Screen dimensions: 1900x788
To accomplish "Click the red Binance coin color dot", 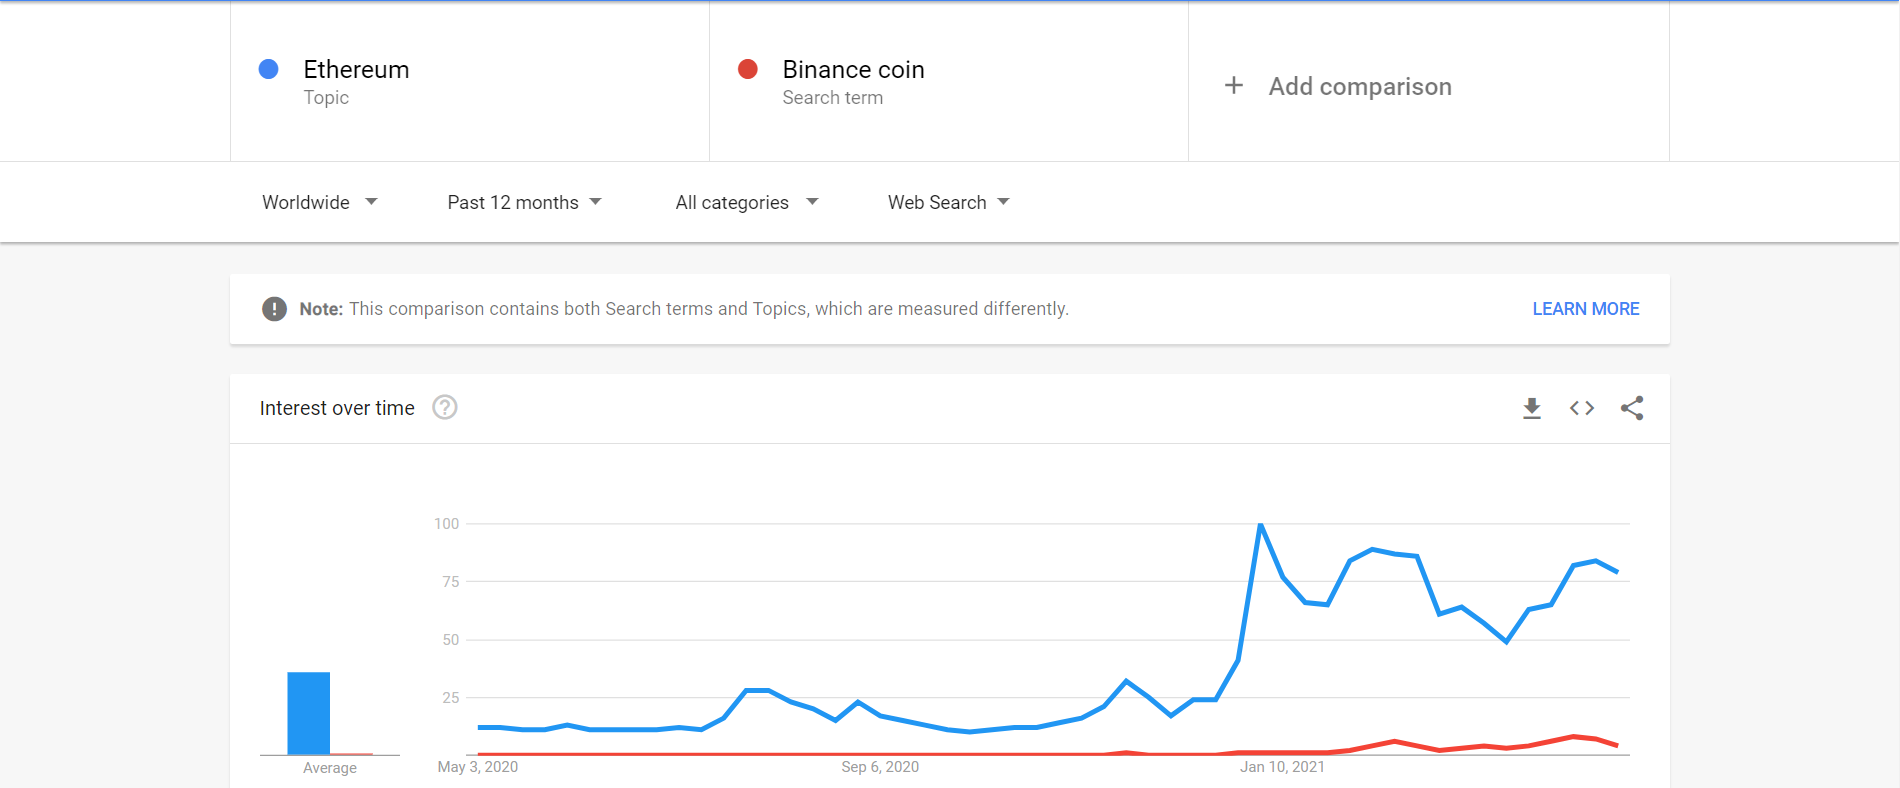I will pos(747,69).
